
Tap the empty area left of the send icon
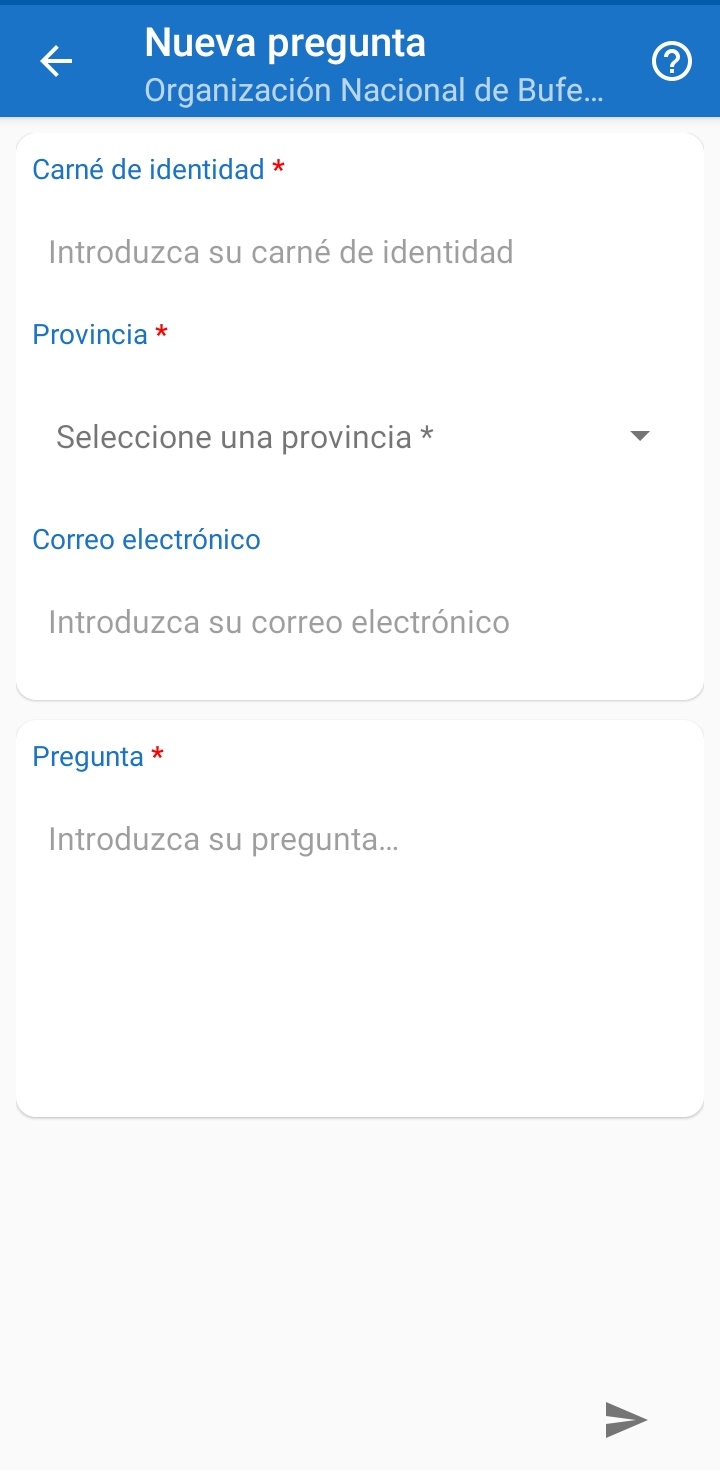[x=300, y=1419]
